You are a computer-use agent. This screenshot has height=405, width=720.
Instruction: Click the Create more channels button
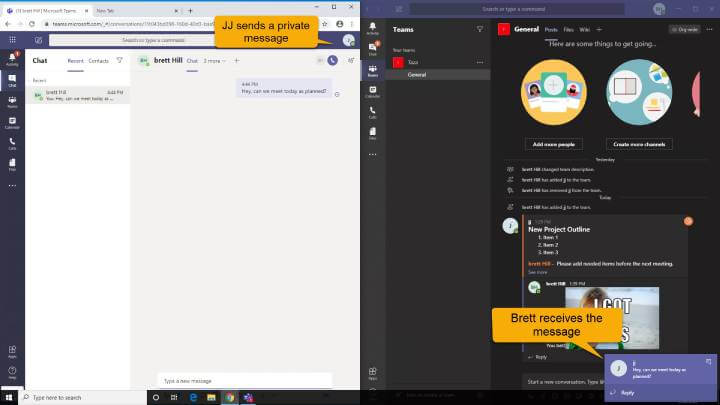(639, 144)
